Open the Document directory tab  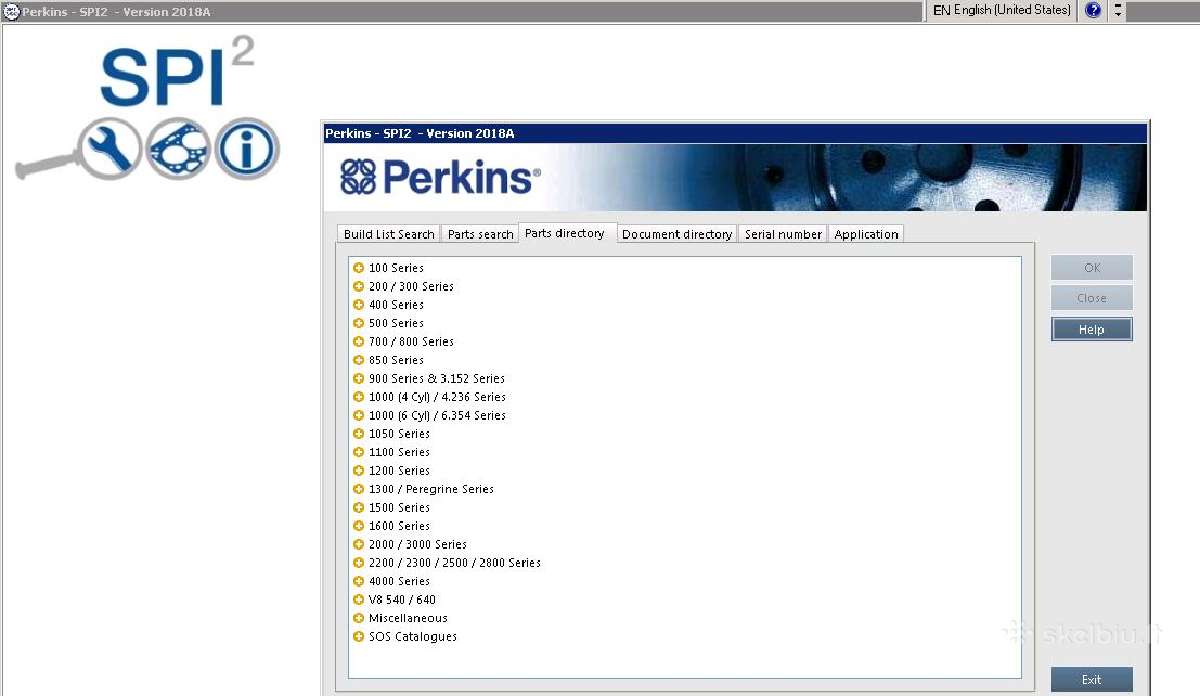click(677, 234)
